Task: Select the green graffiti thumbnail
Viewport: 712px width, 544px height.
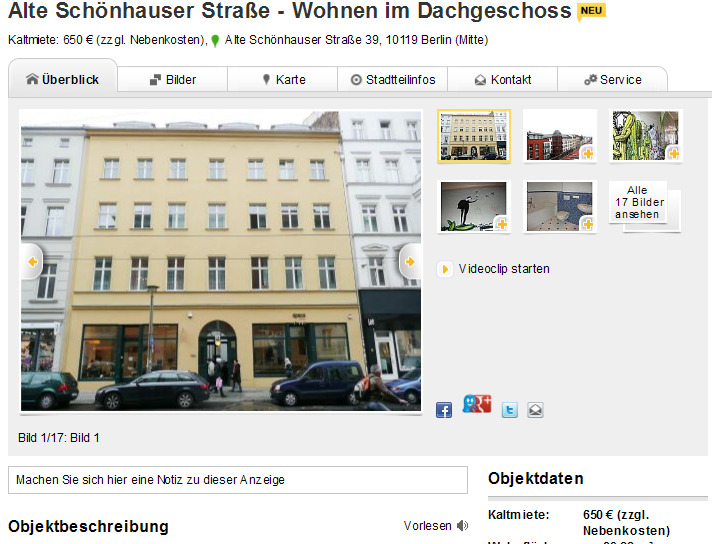Action: click(x=645, y=136)
